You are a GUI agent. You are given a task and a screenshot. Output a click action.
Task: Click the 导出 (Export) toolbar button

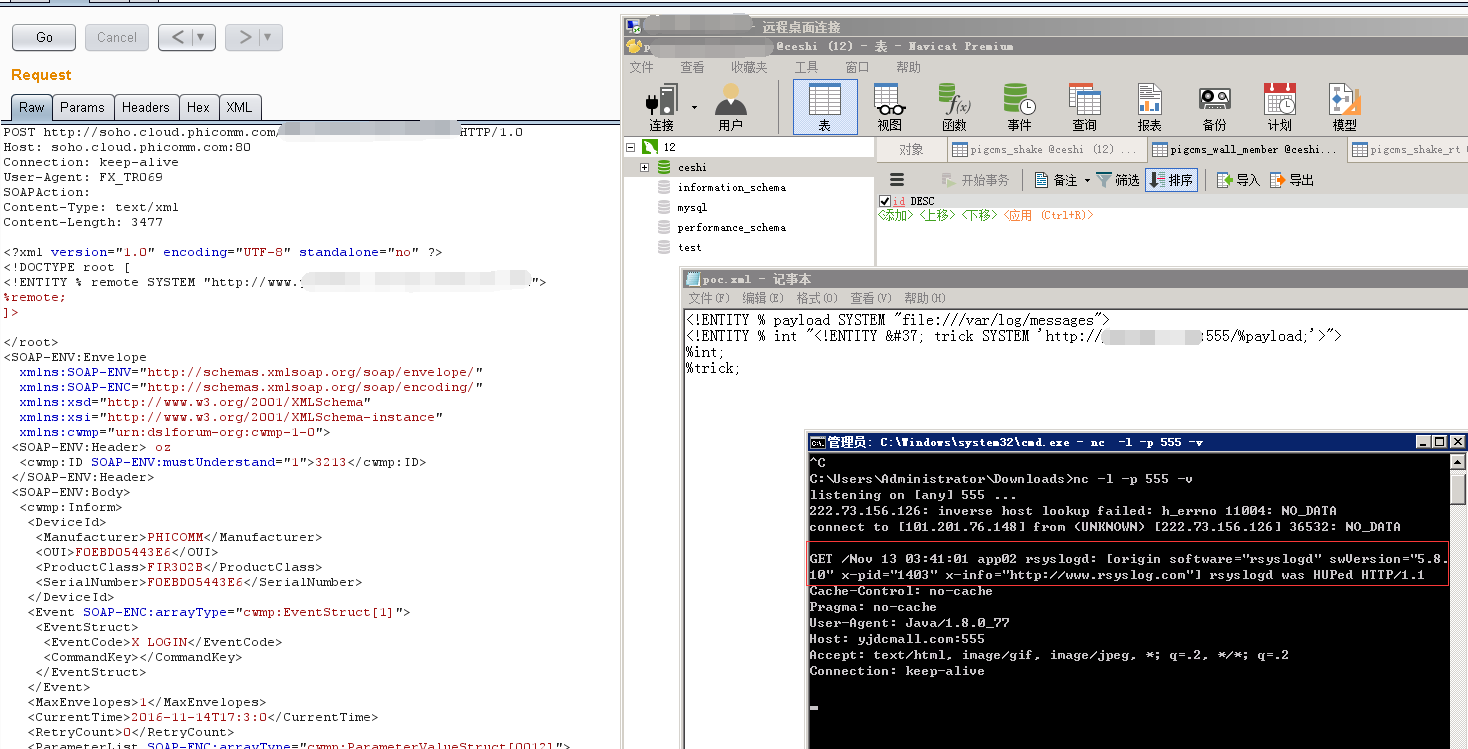pyautogui.click(x=1292, y=180)
